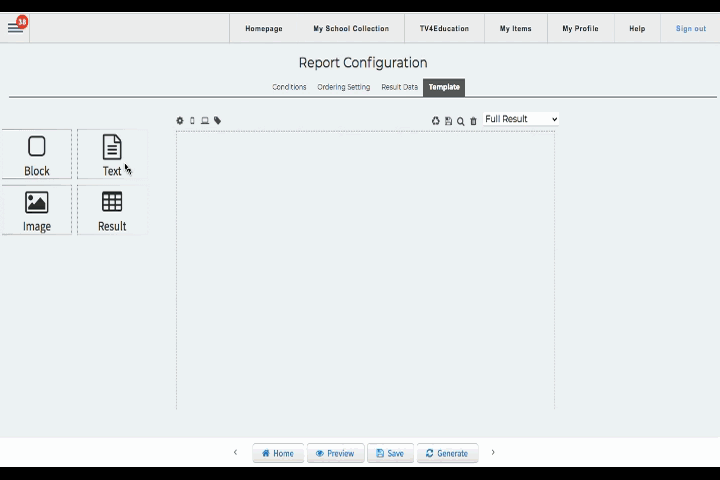This screenshot has width=720, height=480.
Task: Select the Text element tile
Action: [x=112, y=155]
